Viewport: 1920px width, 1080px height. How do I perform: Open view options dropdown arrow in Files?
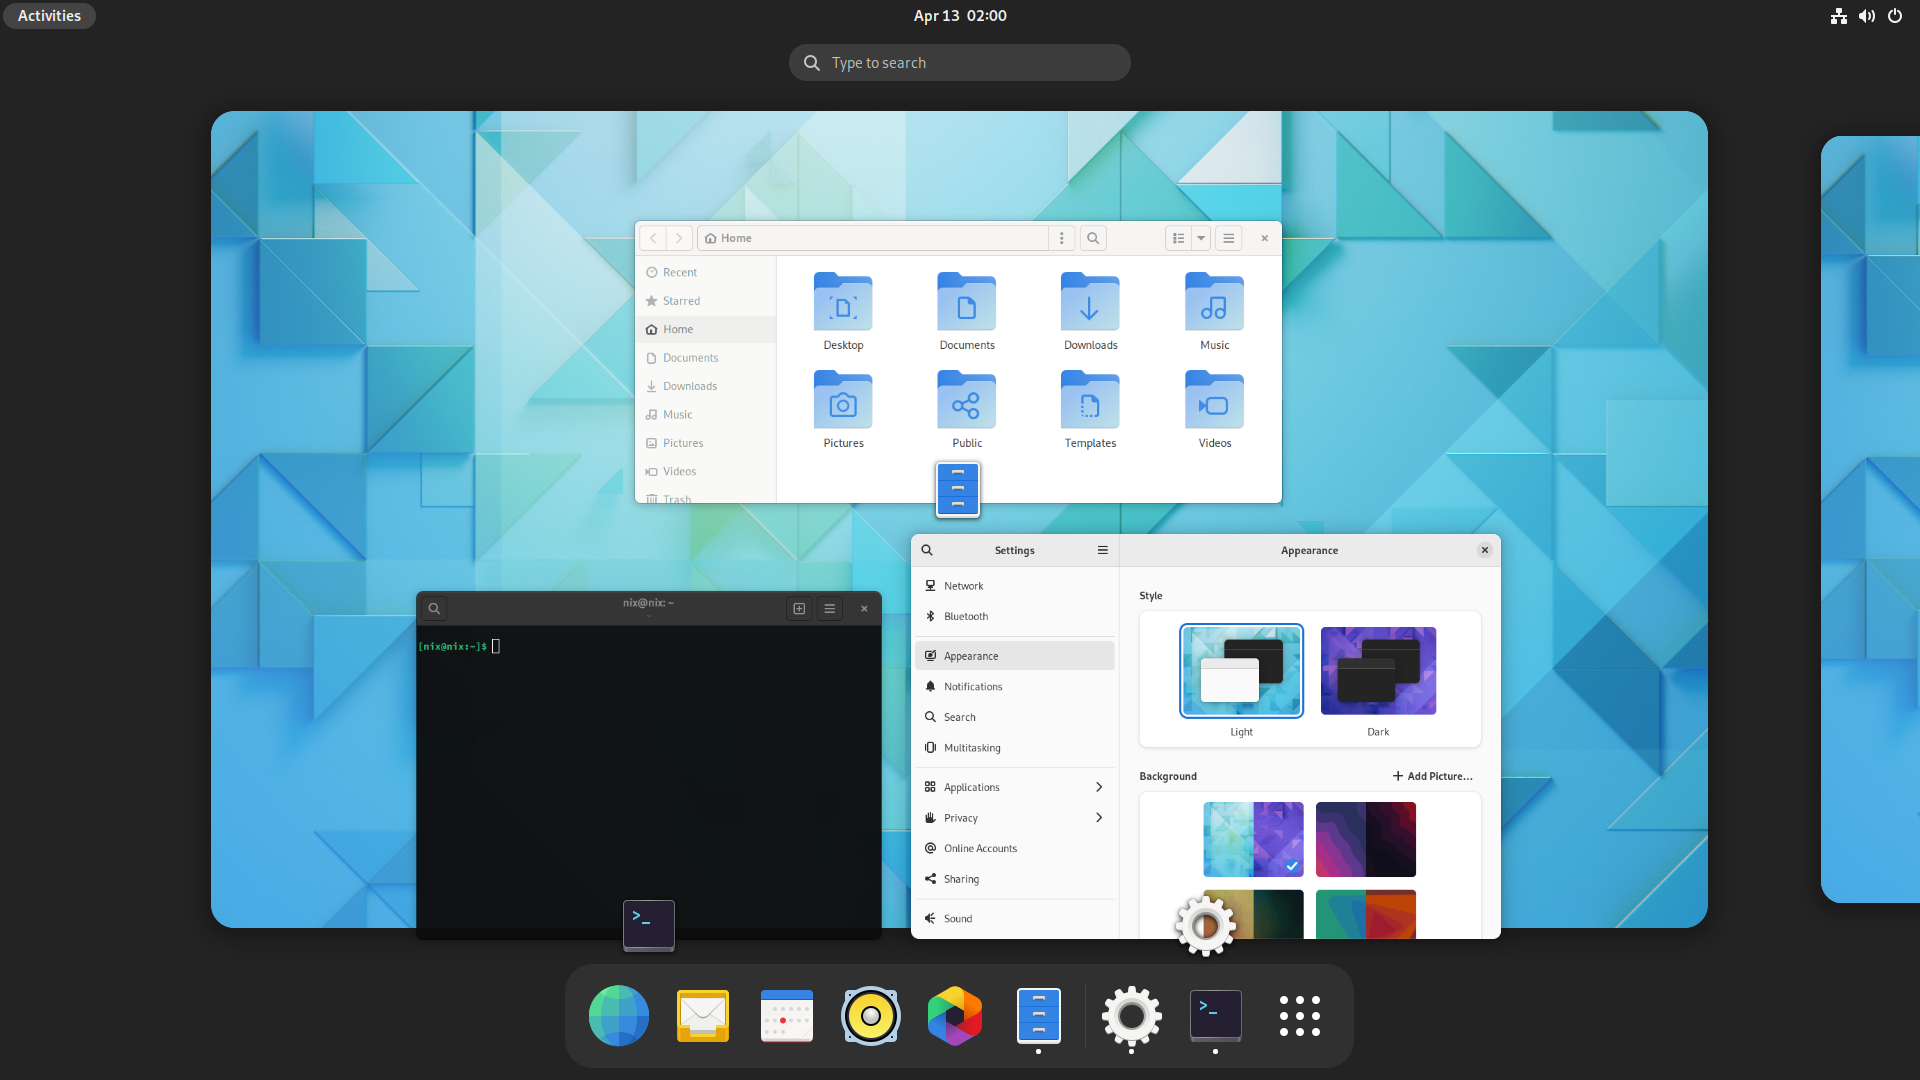click(1201, 238)
